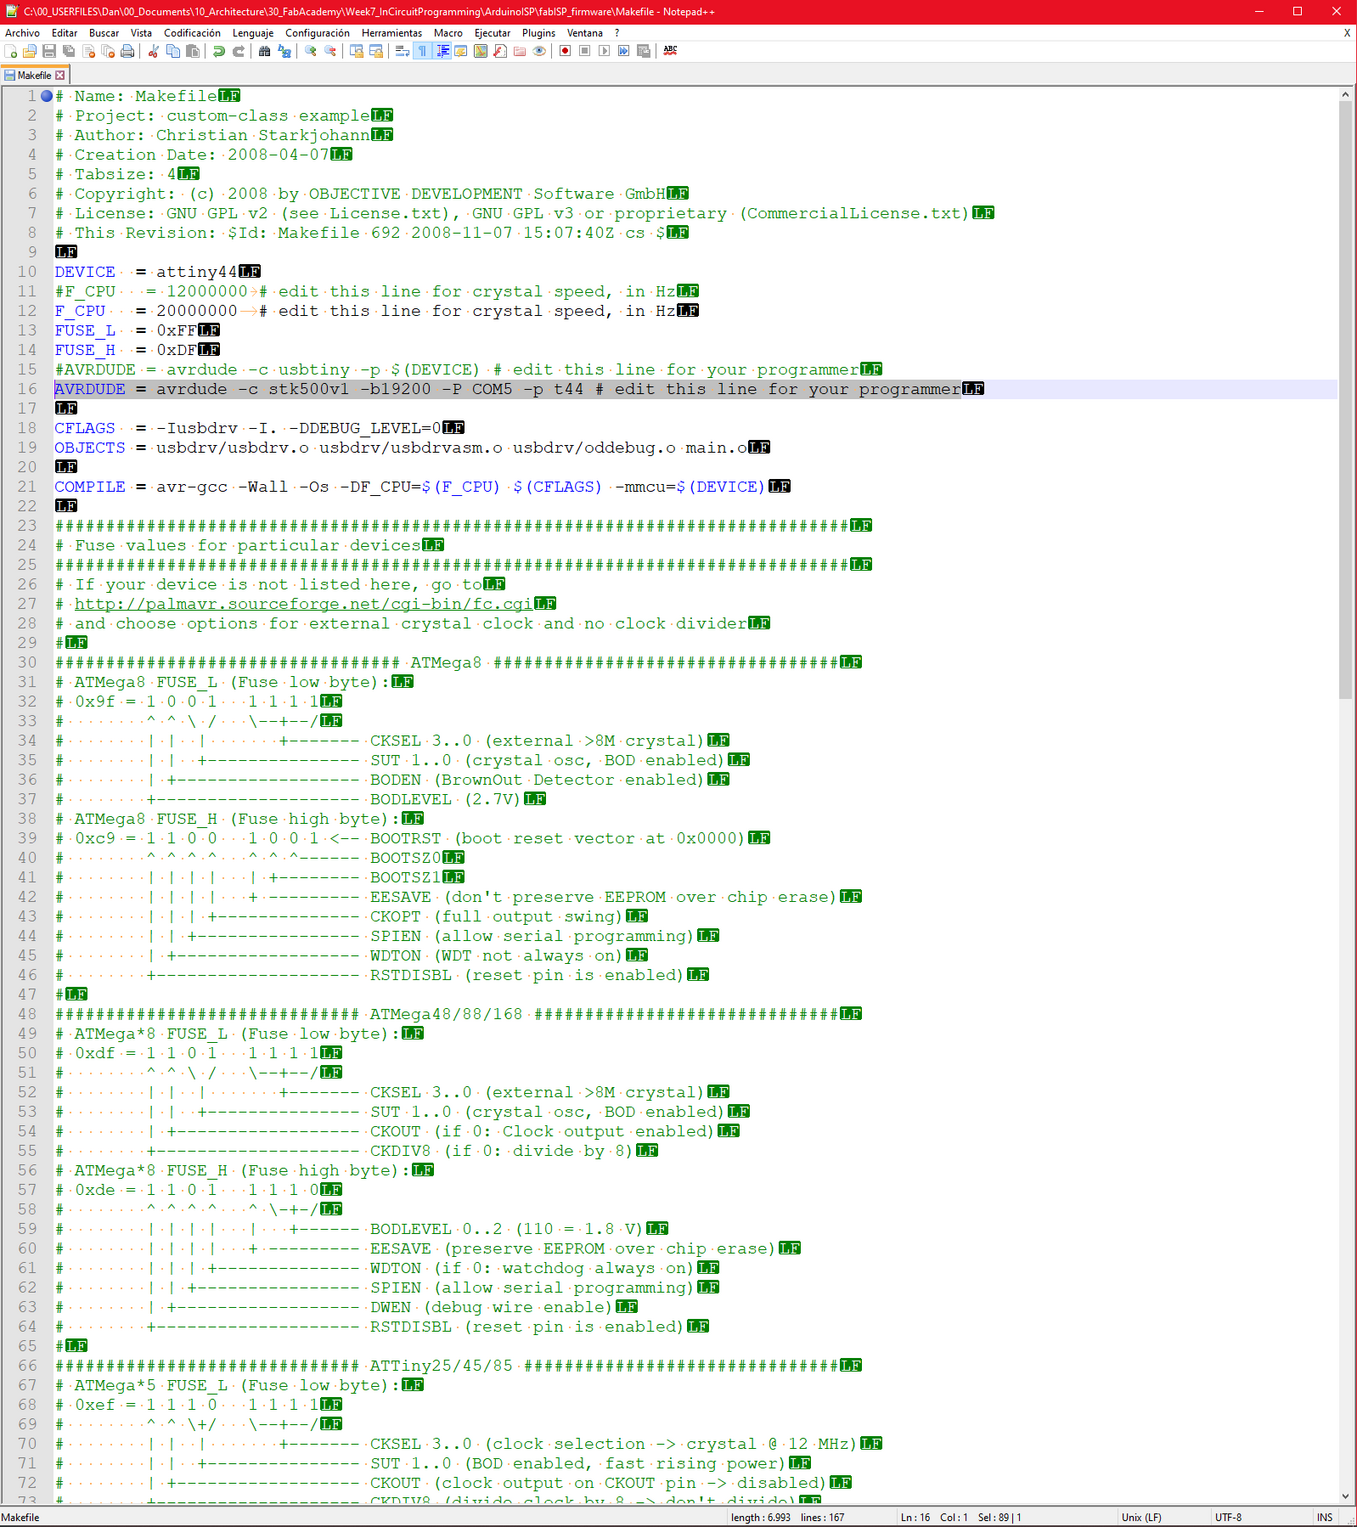
Task: Create a new document with the New icon
Action: pyautogui.click(x=10, y=51)
